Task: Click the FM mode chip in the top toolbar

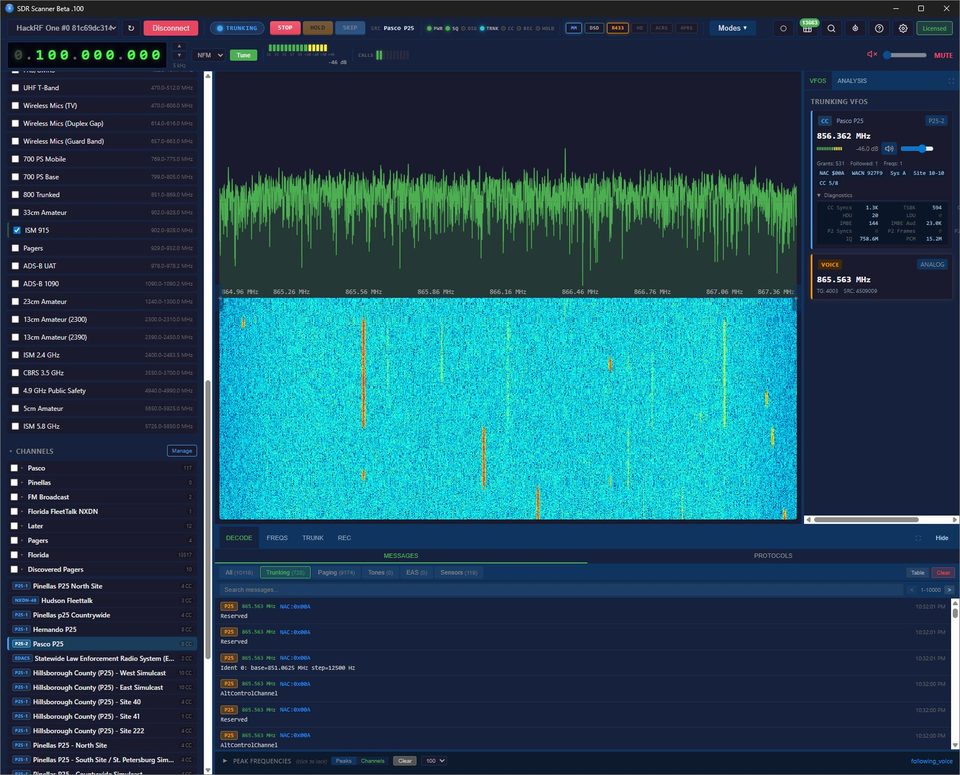Action: point(574,28)
